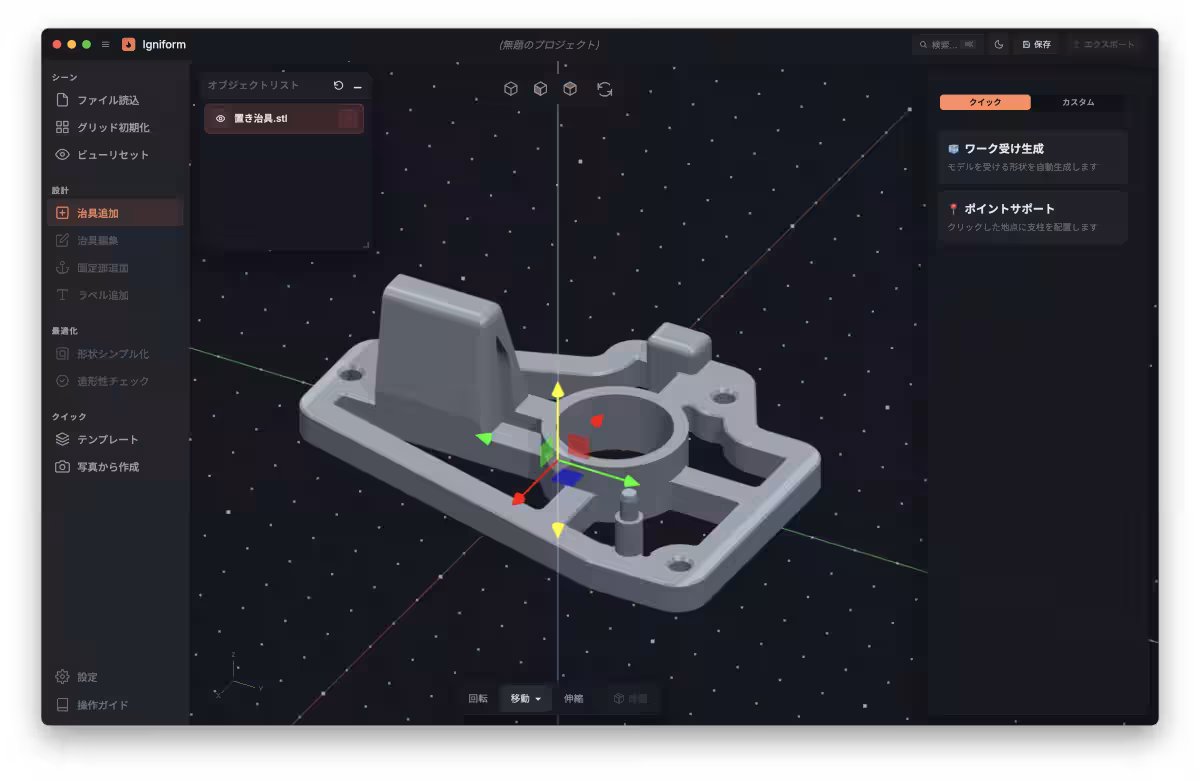Screen dimensions: 1200x780
Task: Grab the upward yellow gizmo arrow
Action: point(558,388)
